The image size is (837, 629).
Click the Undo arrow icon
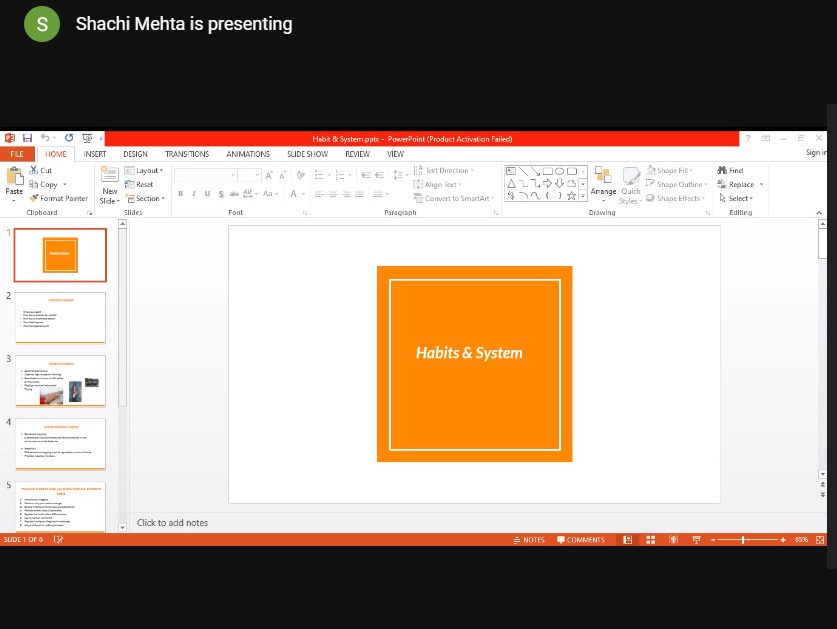click(45, 138)
